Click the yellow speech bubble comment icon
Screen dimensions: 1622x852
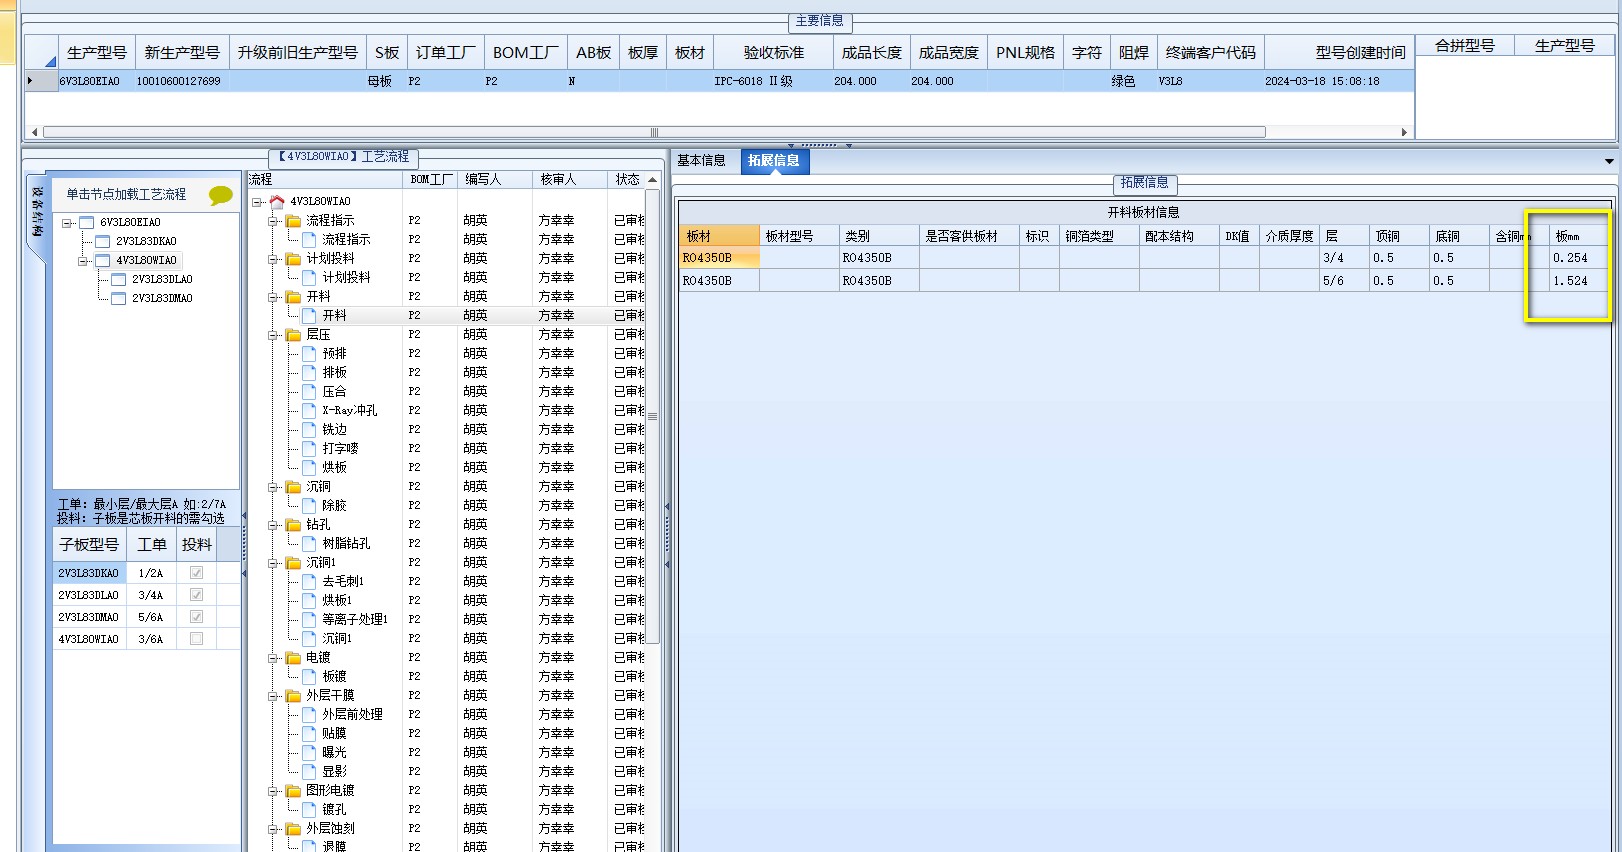click(x=220, y=195)
